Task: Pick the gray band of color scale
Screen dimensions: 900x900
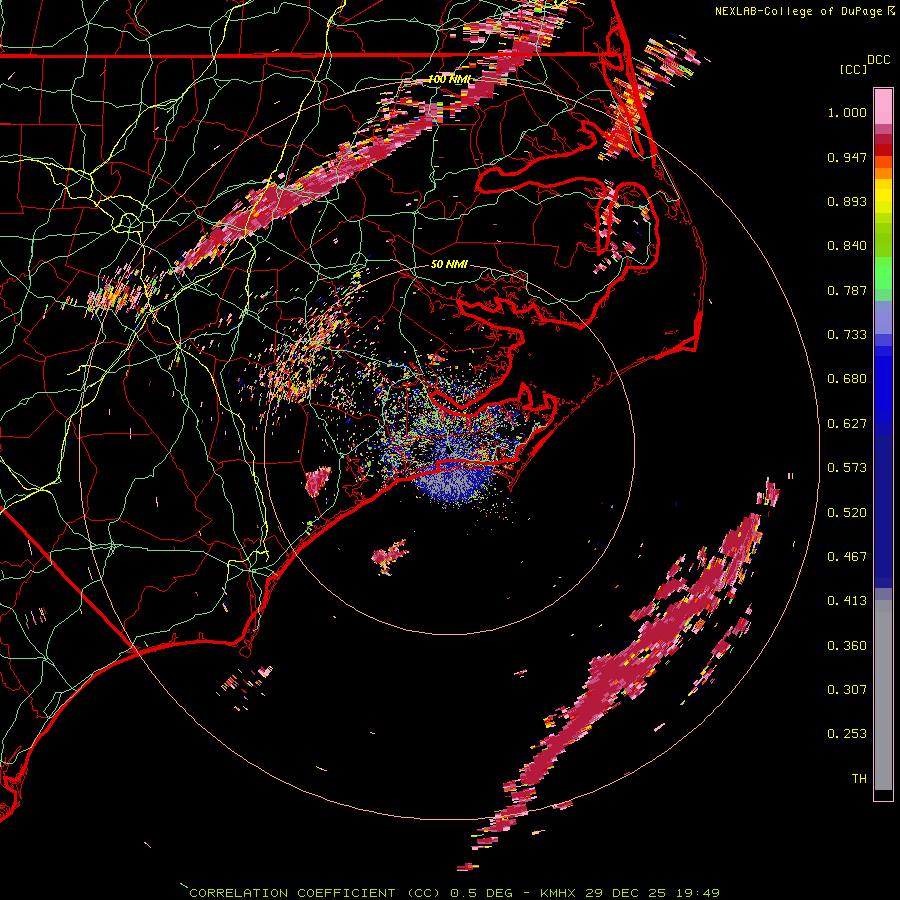Action: click(883, 695)
